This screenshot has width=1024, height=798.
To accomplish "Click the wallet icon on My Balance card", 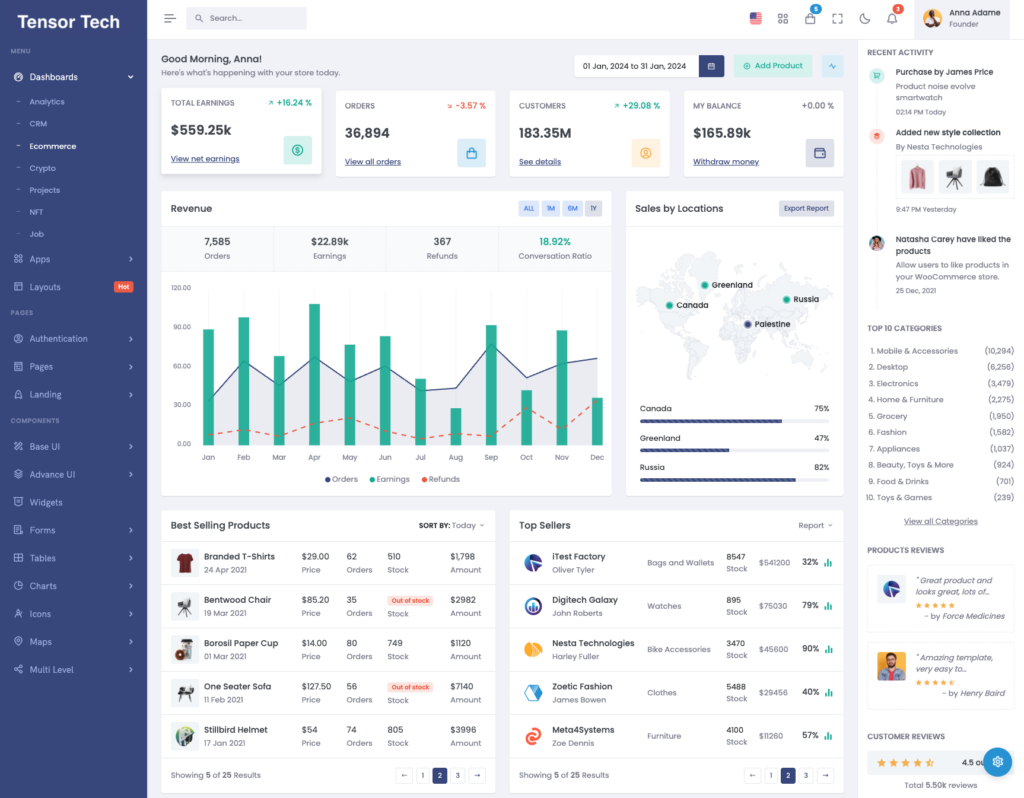I will point(819,152).
